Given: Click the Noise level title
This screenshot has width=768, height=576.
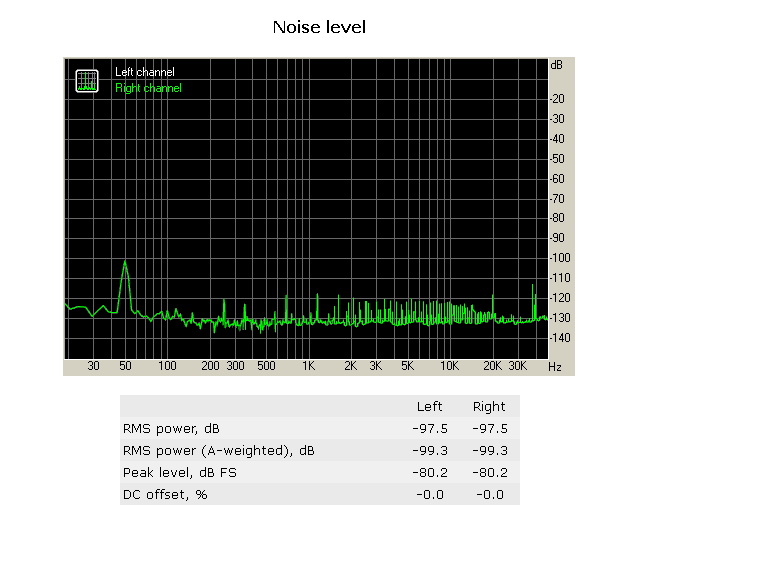Looking at the screenshot, I should click(x=319, y=27).
